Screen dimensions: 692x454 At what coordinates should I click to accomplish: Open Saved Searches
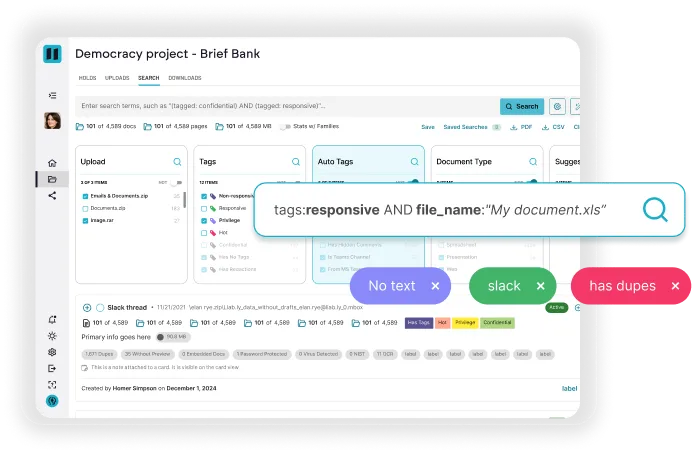pyautogui.click(x=466, y=127)
